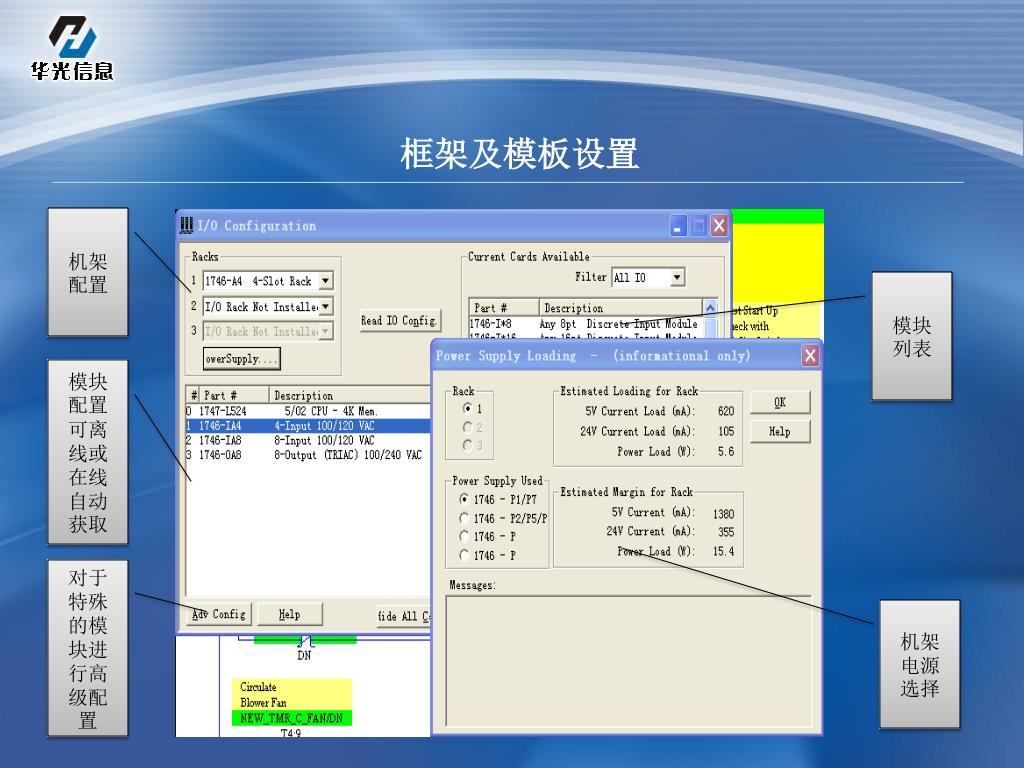Select slot 3 row 1746-OA8 8-Output

pos(308,455)
